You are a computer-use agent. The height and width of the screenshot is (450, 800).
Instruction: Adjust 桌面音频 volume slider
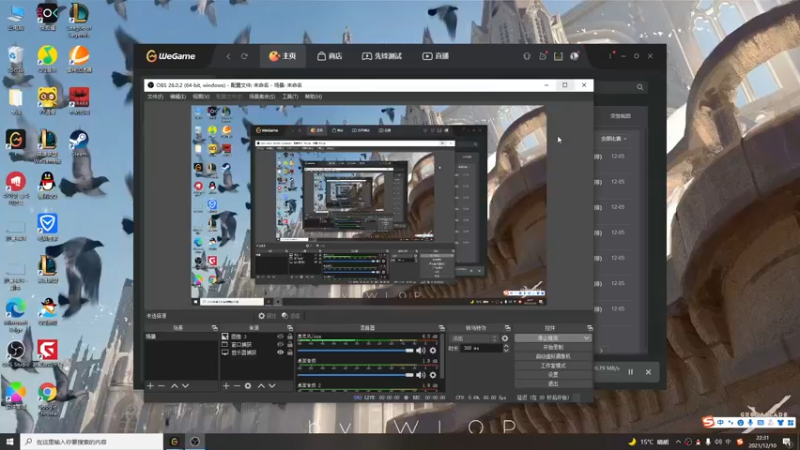(x=356, y=375)
